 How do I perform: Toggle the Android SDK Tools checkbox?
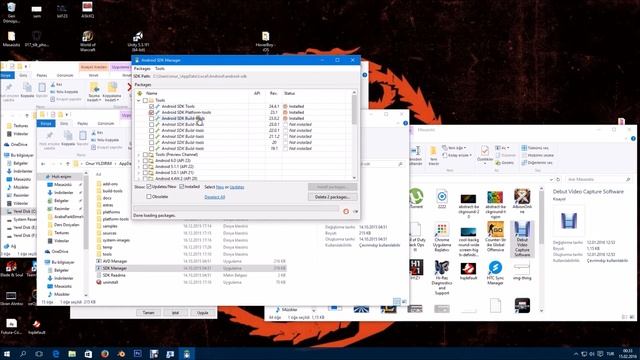coord(151,107)
